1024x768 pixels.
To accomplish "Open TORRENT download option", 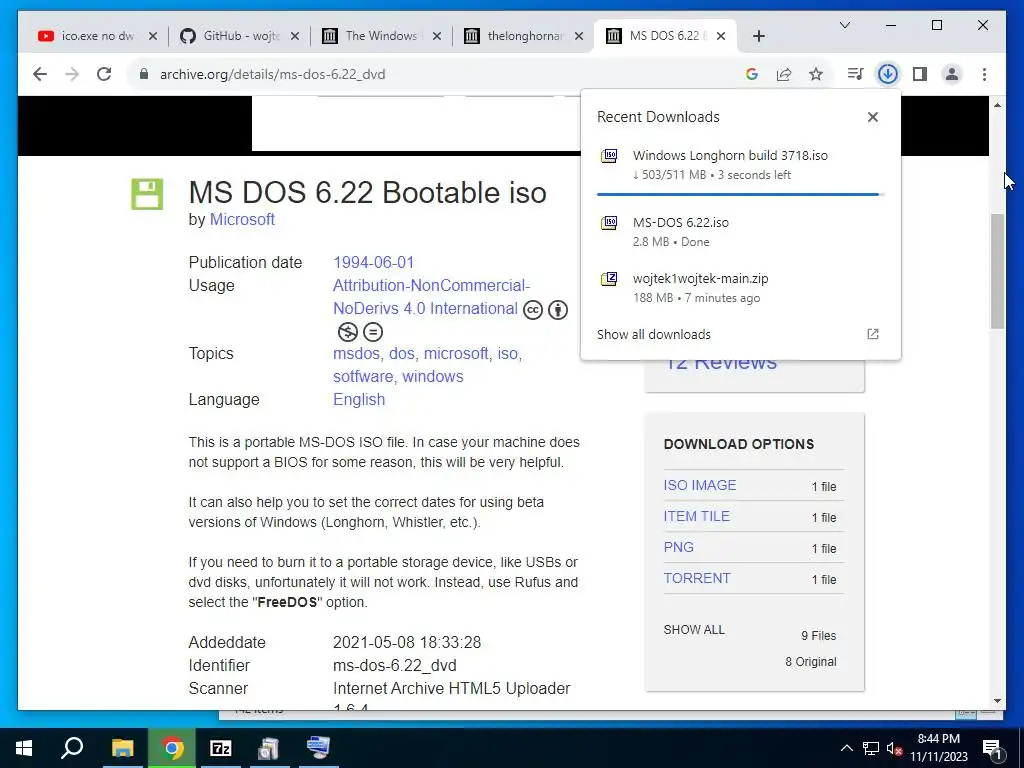I will [x=697, y=578].
